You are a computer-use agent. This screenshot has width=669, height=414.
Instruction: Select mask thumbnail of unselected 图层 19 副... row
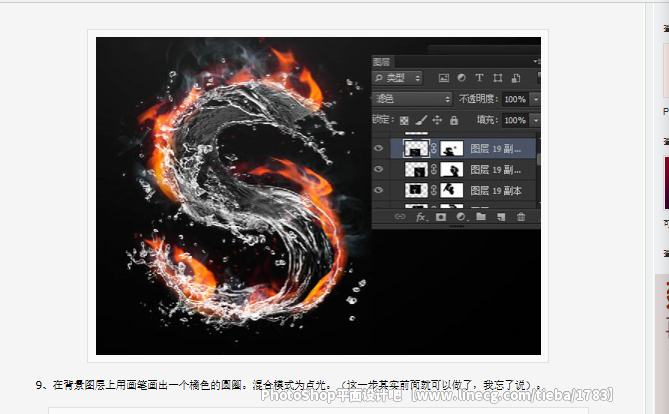pyautogui.click(x=451, y=169)
